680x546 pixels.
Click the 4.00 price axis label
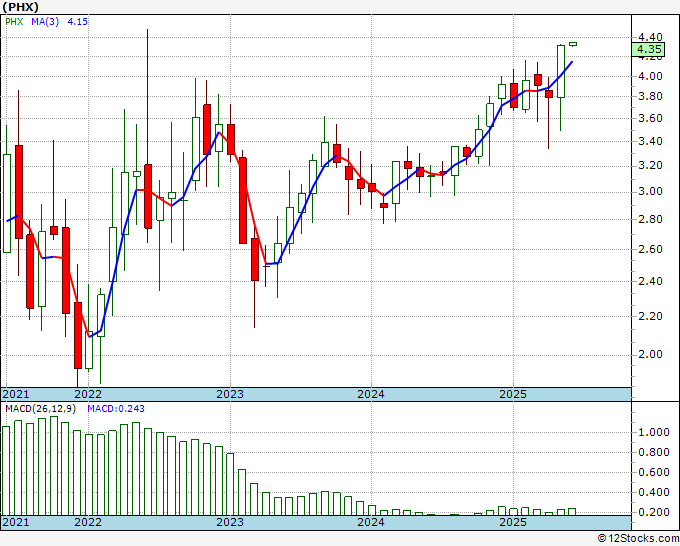pos(650,76)
